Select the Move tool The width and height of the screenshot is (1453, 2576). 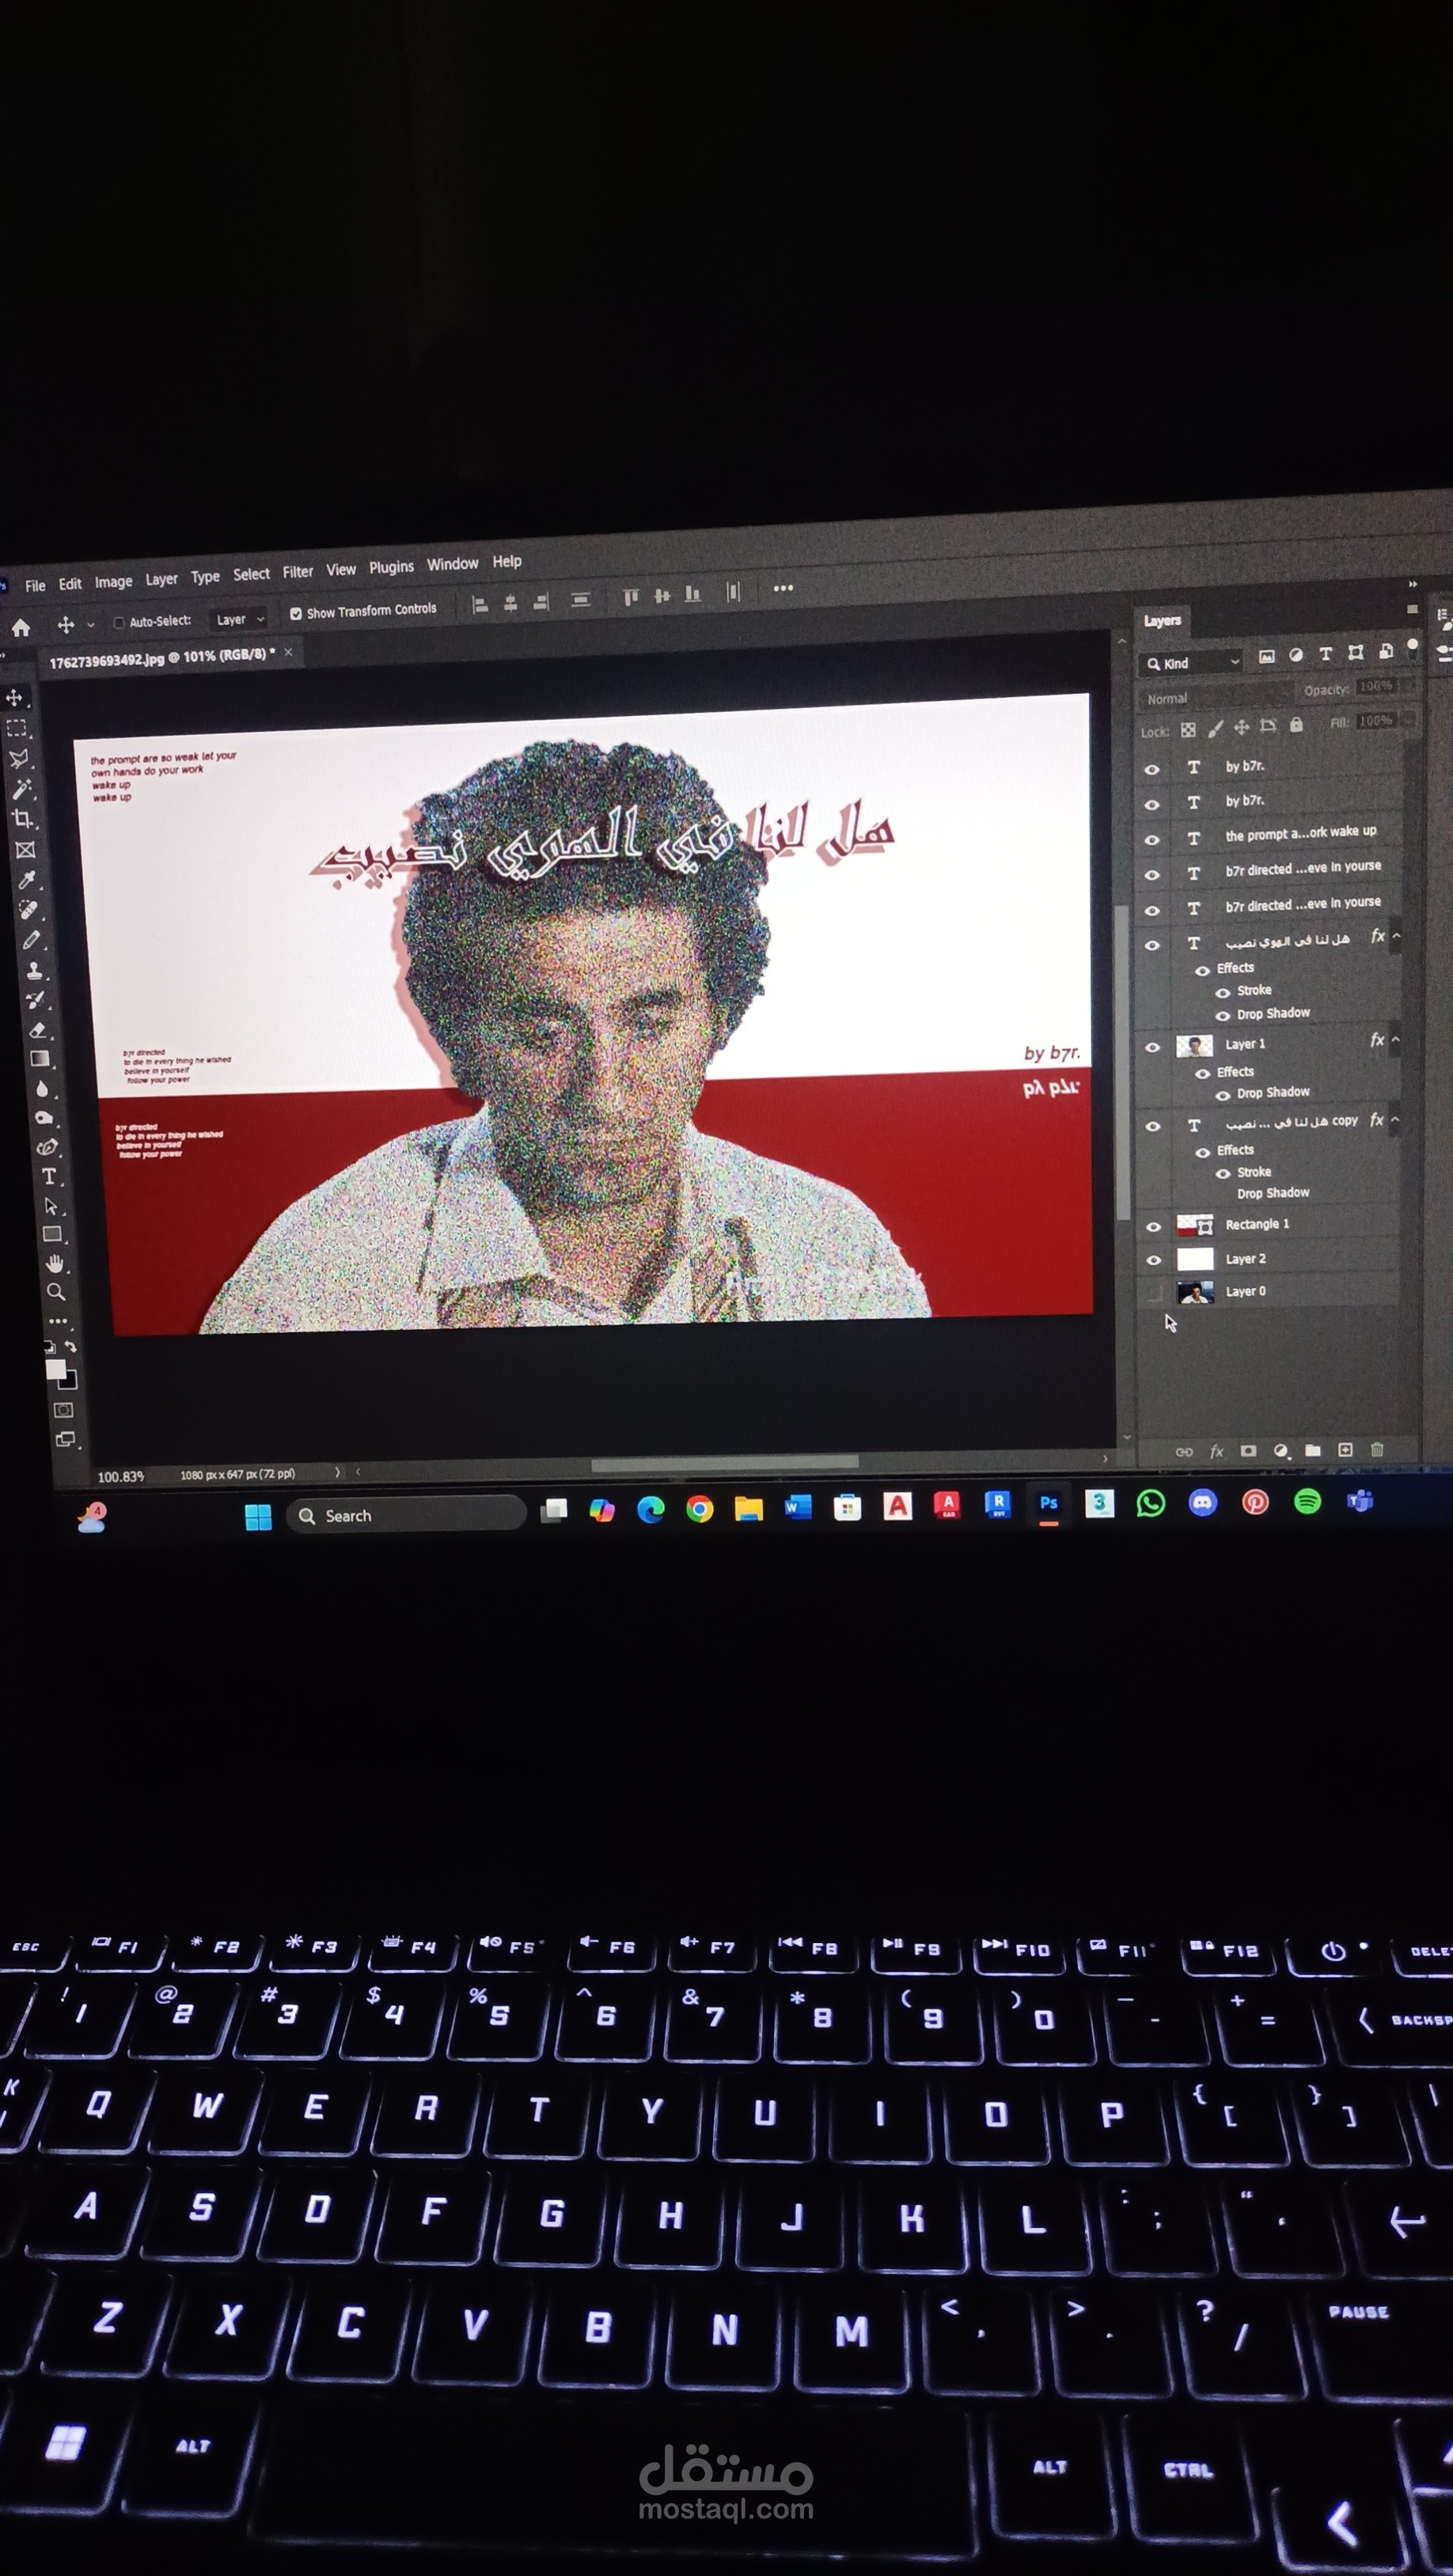[15, 699]
